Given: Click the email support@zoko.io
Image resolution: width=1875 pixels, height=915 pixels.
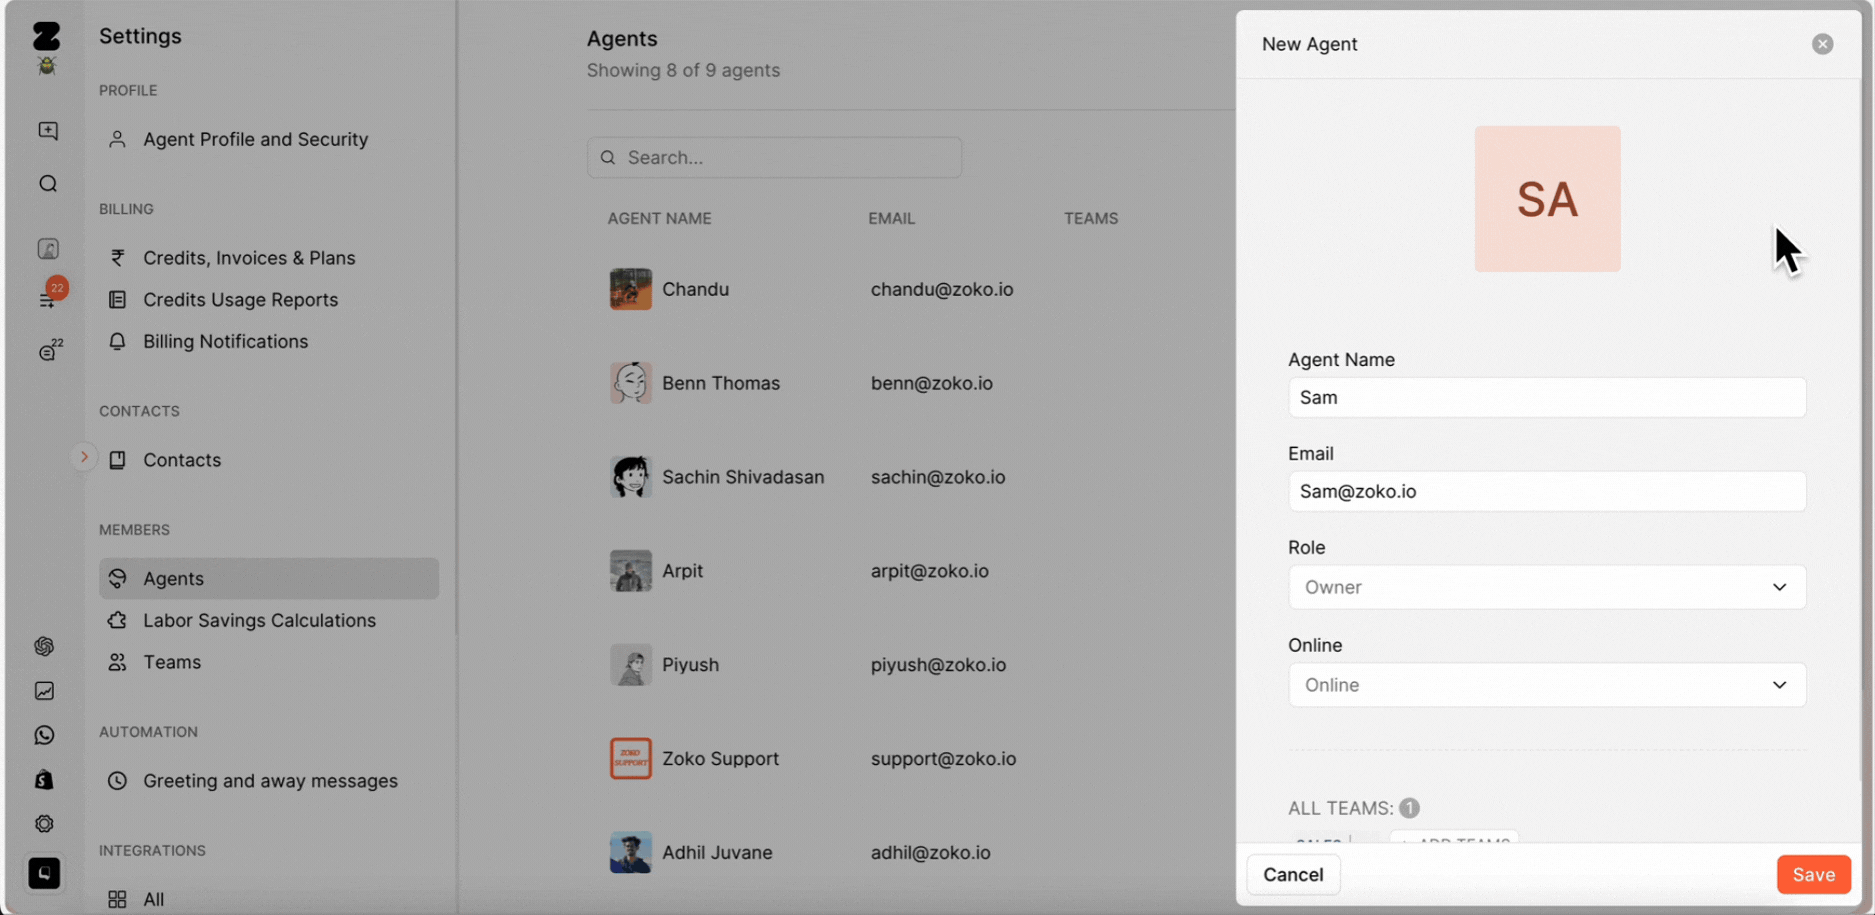Looking at the screenshot, I should point(943,759).
